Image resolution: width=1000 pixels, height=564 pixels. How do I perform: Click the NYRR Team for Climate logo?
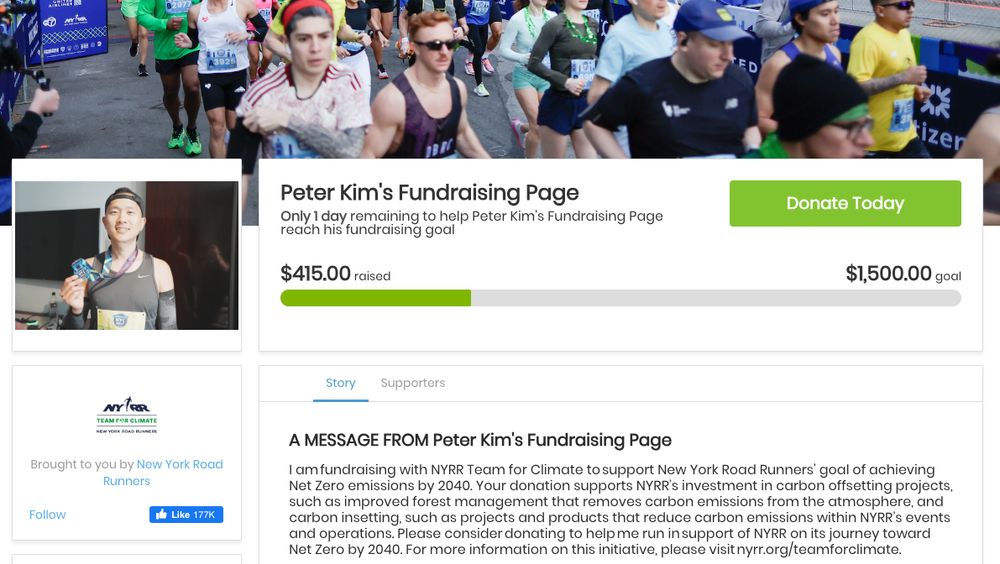tap(127, 415)
